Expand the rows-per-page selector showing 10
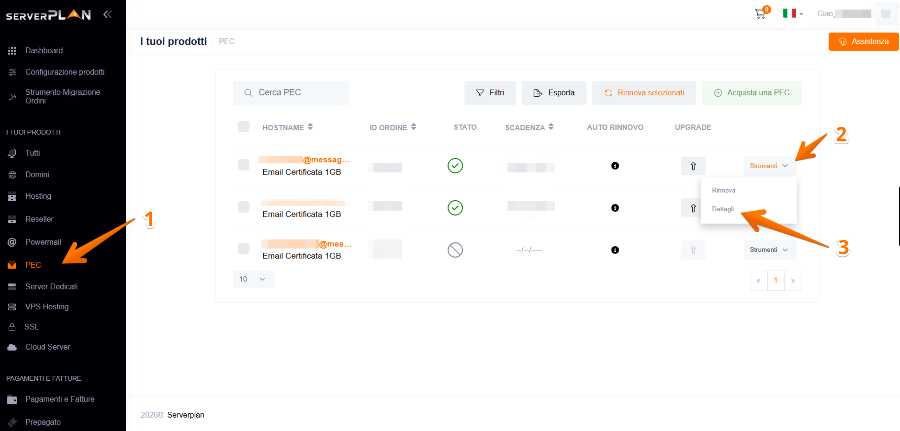Screen dimensions: 900x431 coord(253,280)
